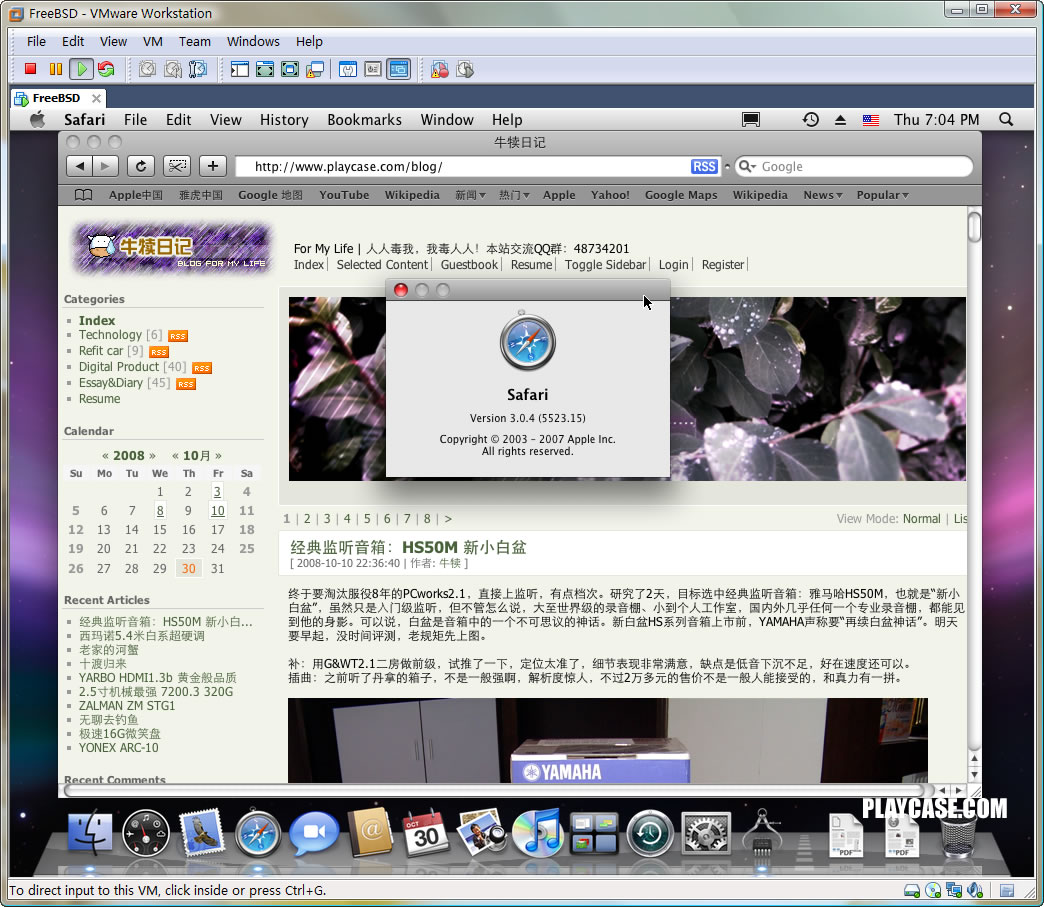Viewport: 1044px width, 907px height.
Task: Click the Web Clip scissors button
Action: tap(176, 166)
